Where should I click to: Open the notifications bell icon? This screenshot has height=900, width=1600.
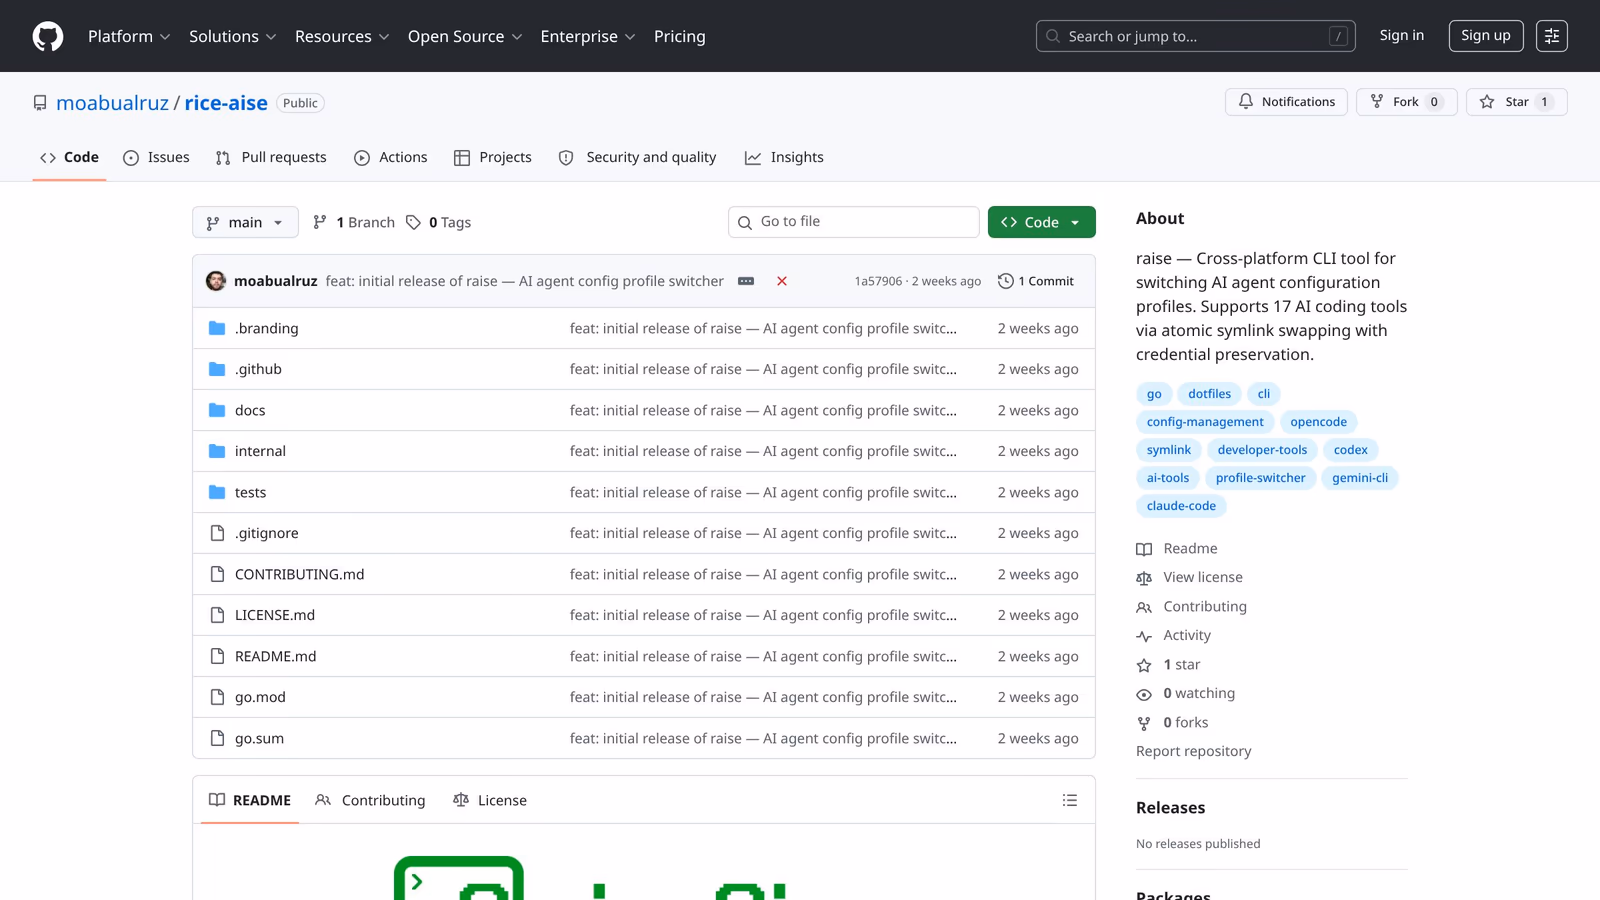click(1246, 101)
